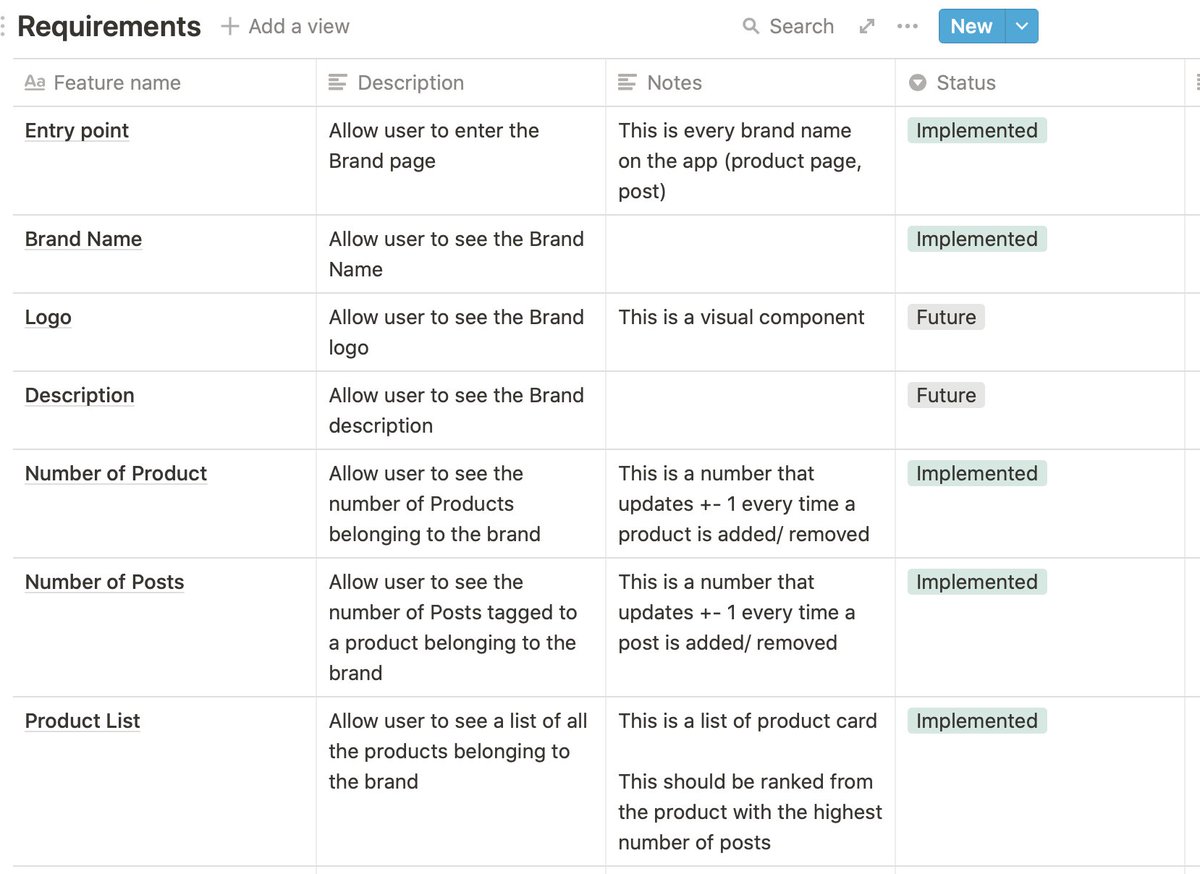Click the Aa icon in Feature name header
This screenshot has width=1200, height=874.
(x=35, y=83)
